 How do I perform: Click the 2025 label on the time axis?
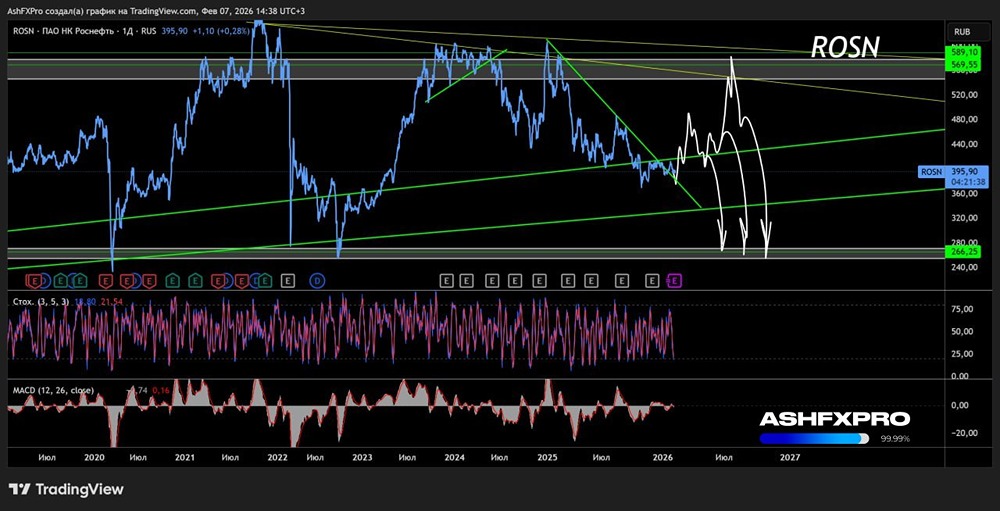click(x=547, y=457)
